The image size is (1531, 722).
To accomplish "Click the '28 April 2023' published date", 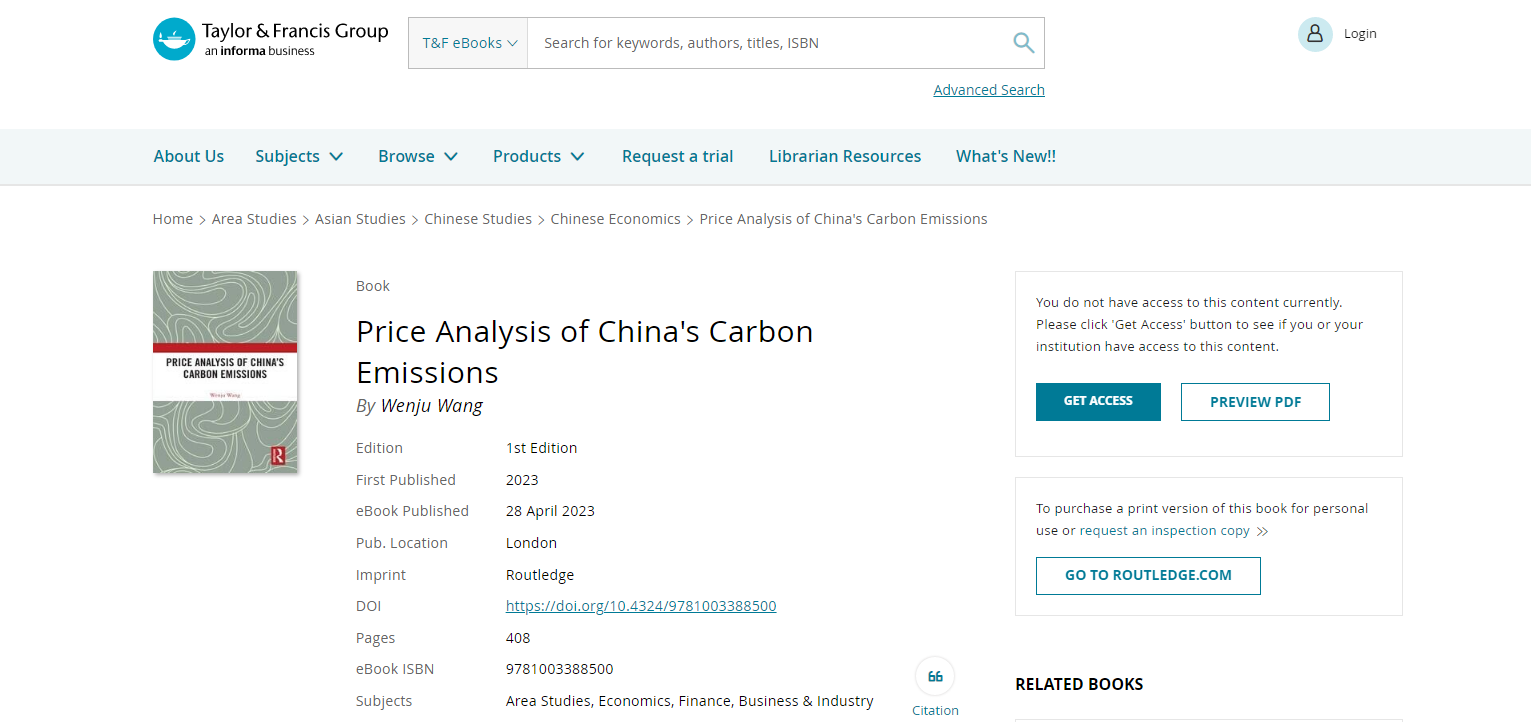I will (x=550, y=511).
